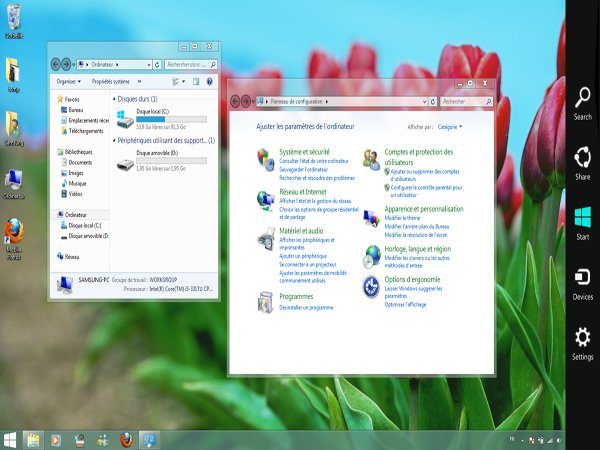Open the Recycle Bin desktop icon
This screenshot has width=600, height=450.
[14, 21]
